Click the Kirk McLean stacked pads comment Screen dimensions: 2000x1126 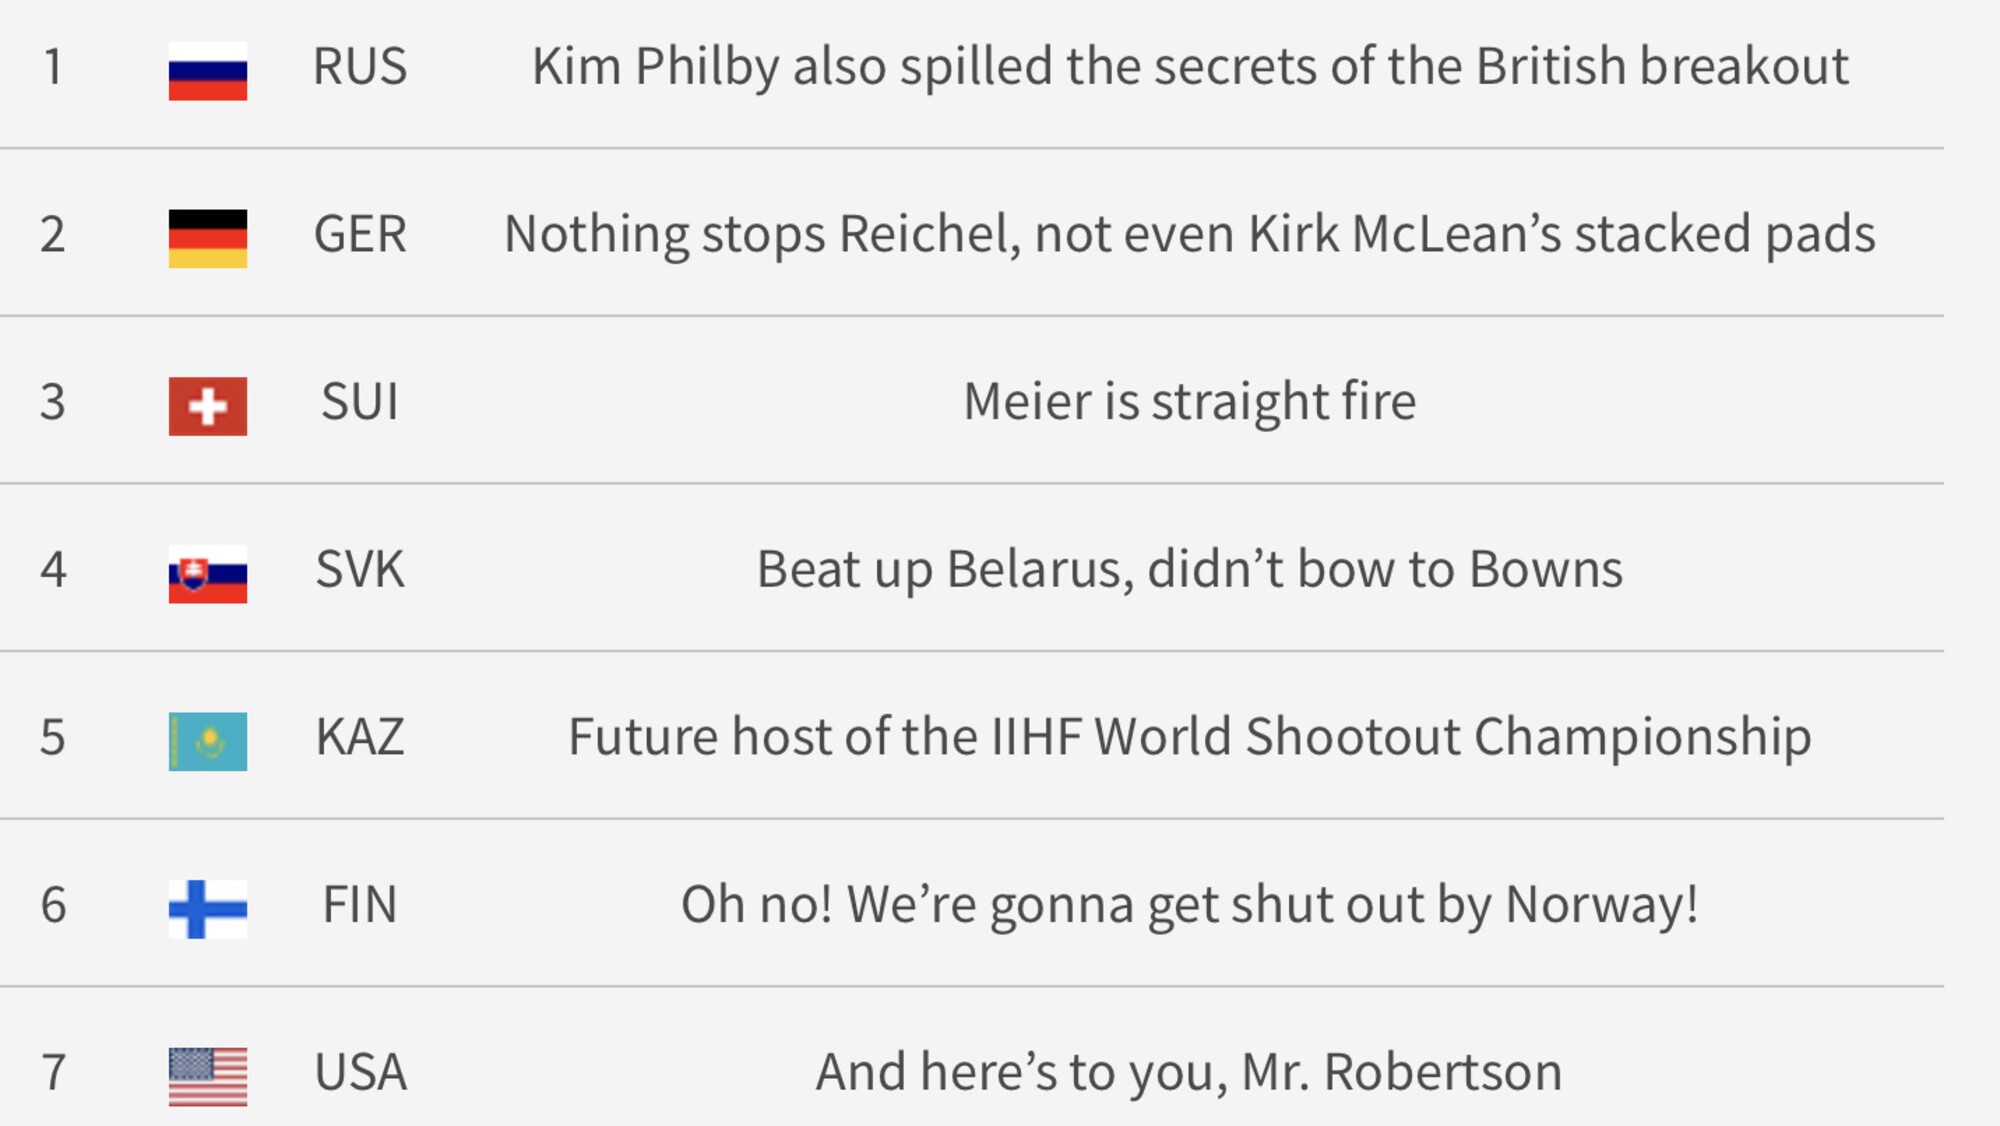pyautogui.click(x=1189, y=235)
